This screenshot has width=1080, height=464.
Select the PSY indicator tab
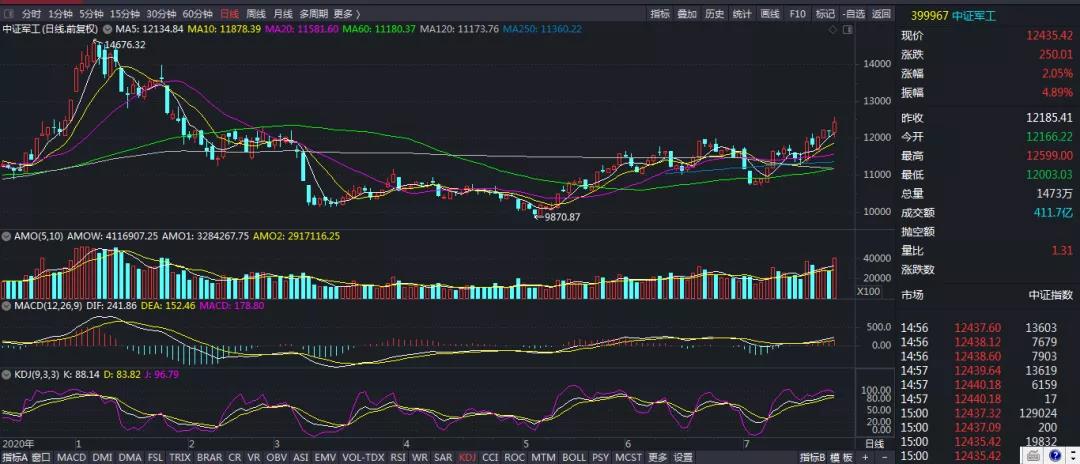click(x=601, y=457)
